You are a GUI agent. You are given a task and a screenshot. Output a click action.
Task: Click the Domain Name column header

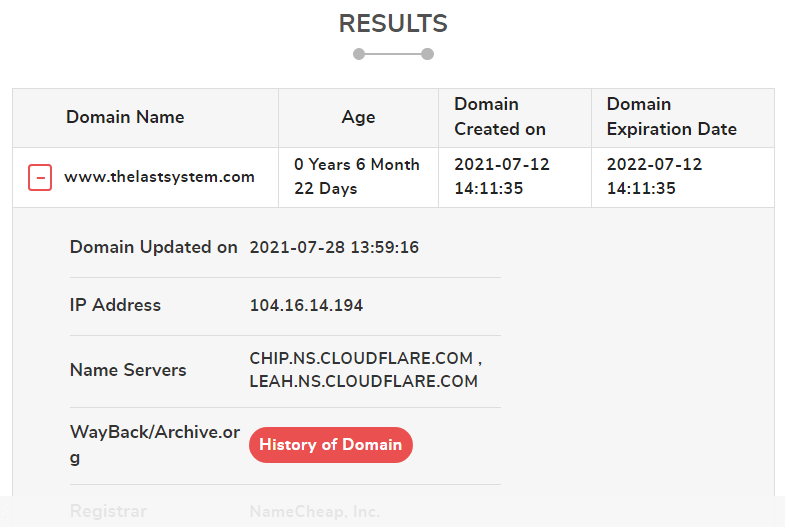pyautogui.click(x=125, y=117)
